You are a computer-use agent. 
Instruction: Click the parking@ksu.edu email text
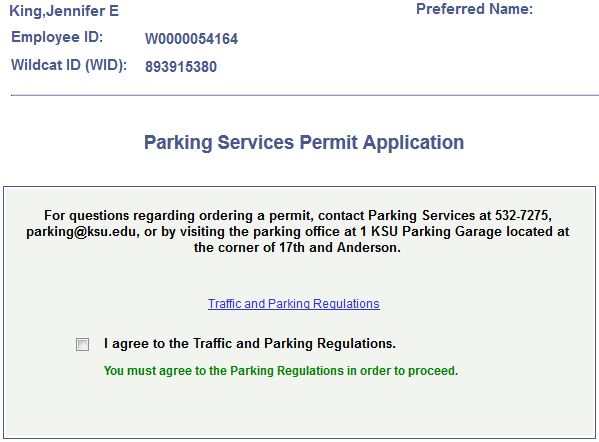click(81, 232)
